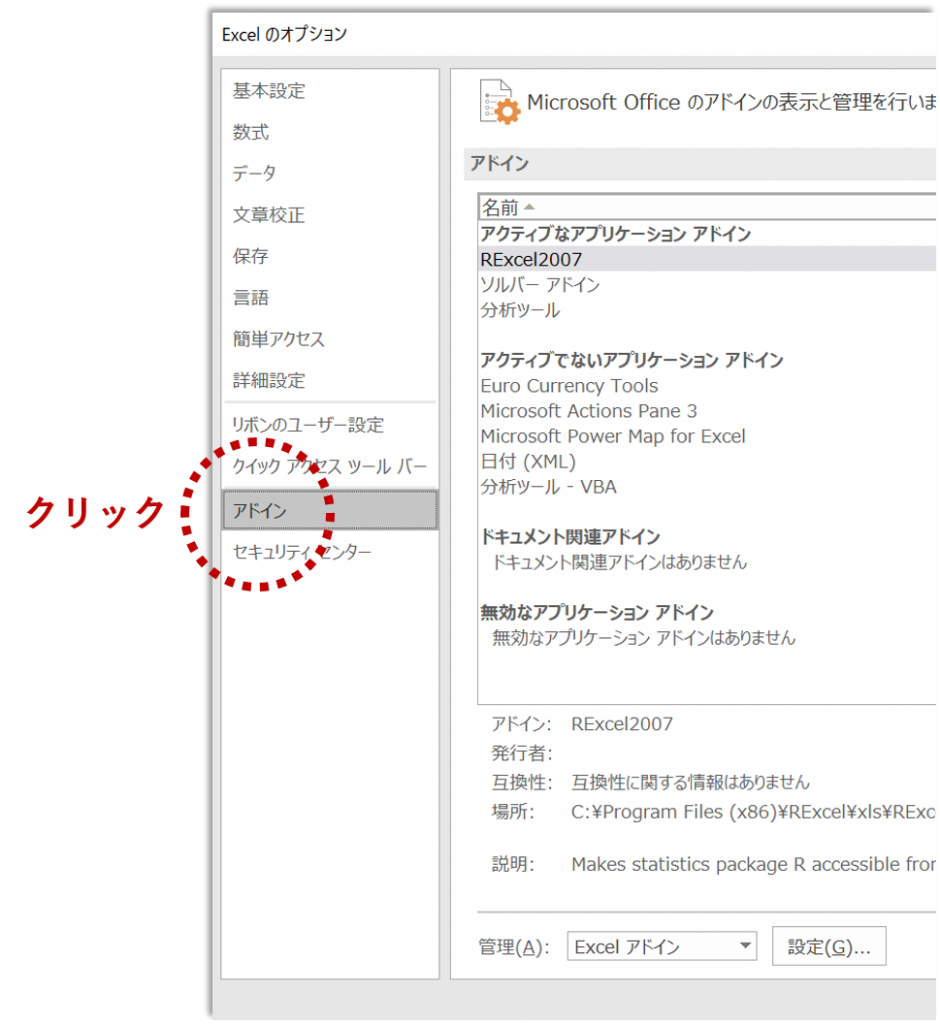940x1024 pixels.
Task: Open リボンのユーザー設定 page
Action: coord(308,425)
